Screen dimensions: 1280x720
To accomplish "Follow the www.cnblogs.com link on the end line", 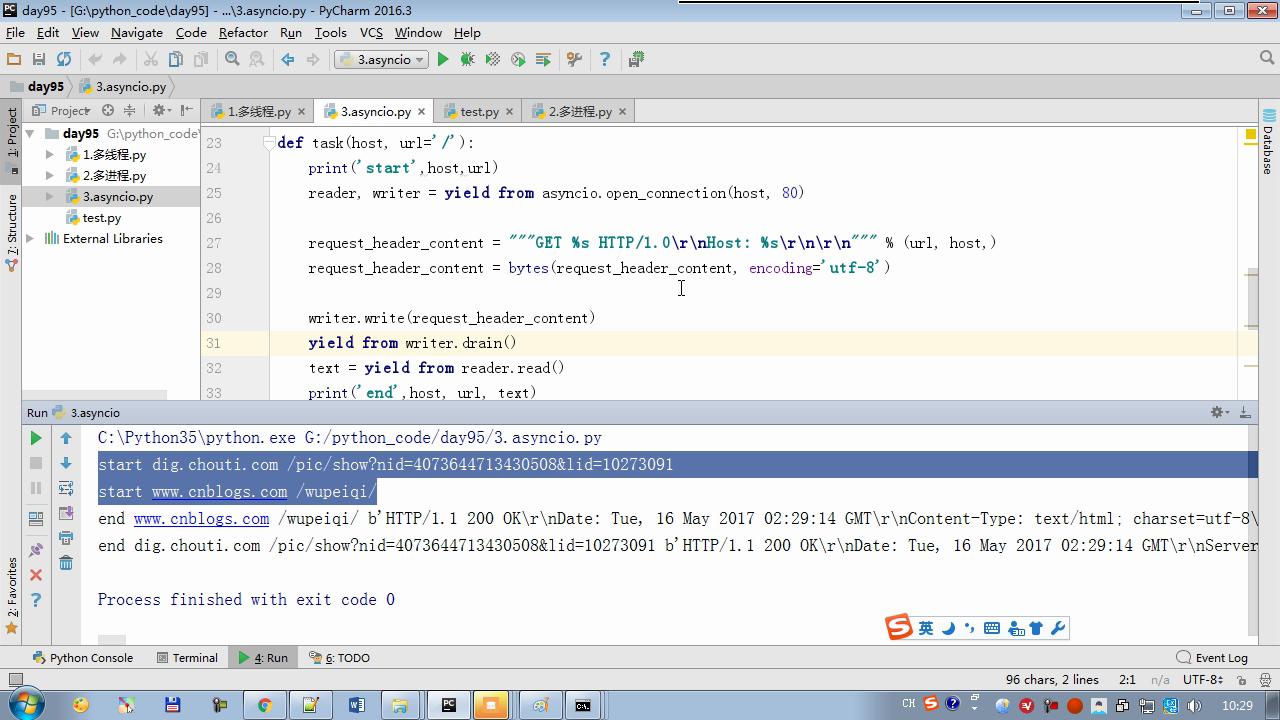I will [201, 518].
